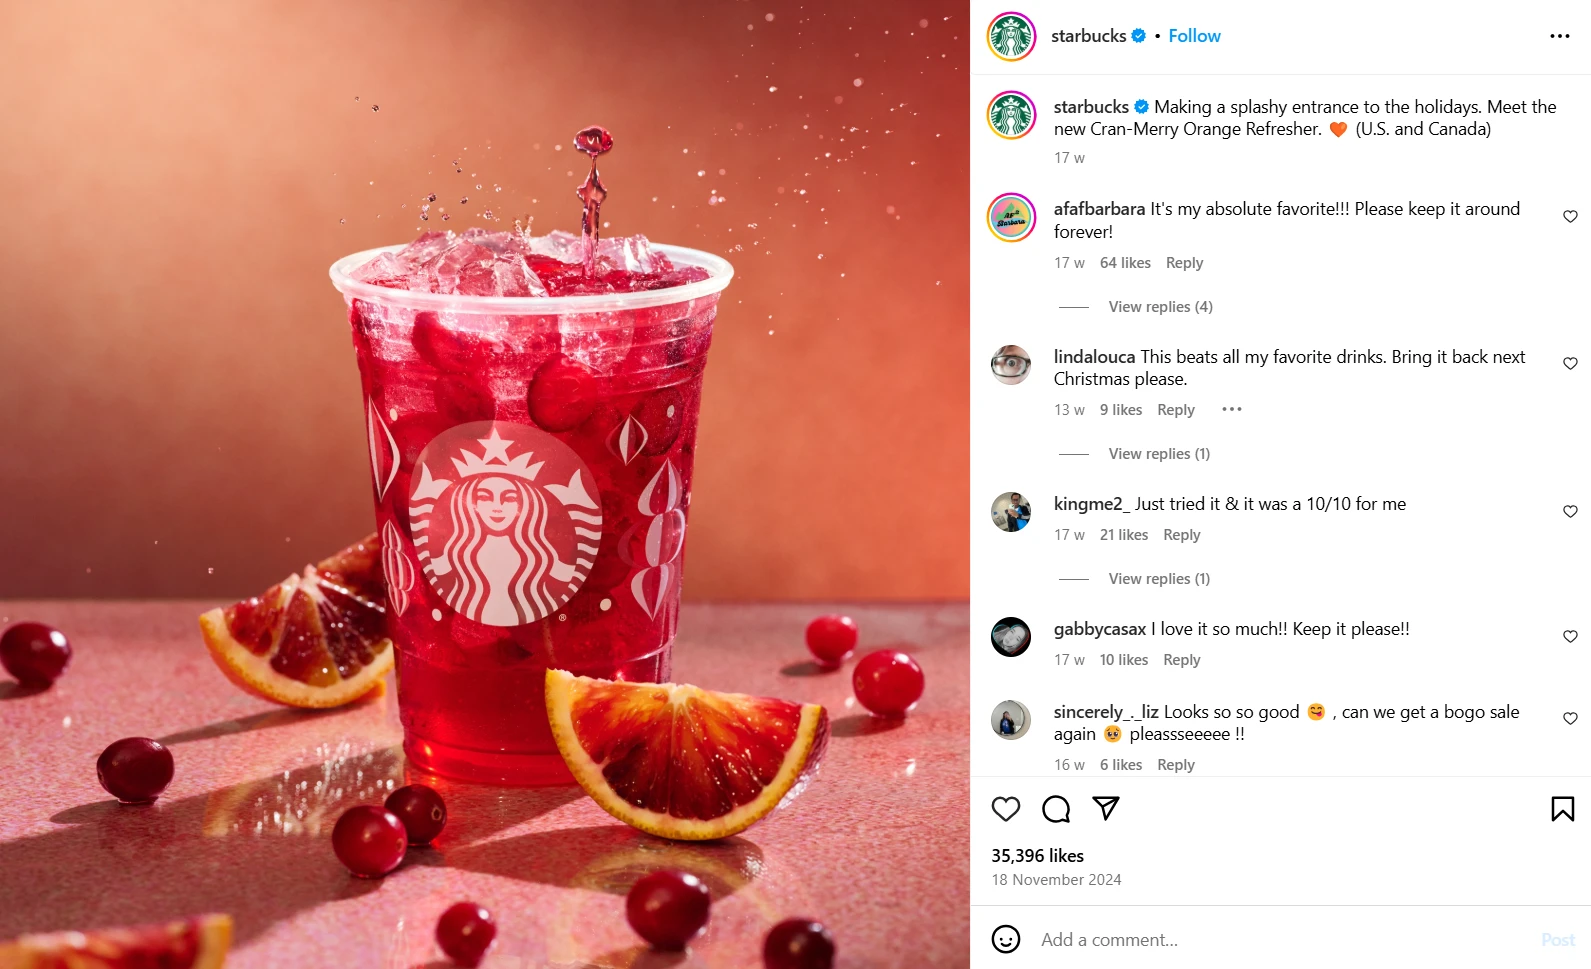Open the starbucks profile picture in header
1591x969 pixels.
[x=1012, y=37]
